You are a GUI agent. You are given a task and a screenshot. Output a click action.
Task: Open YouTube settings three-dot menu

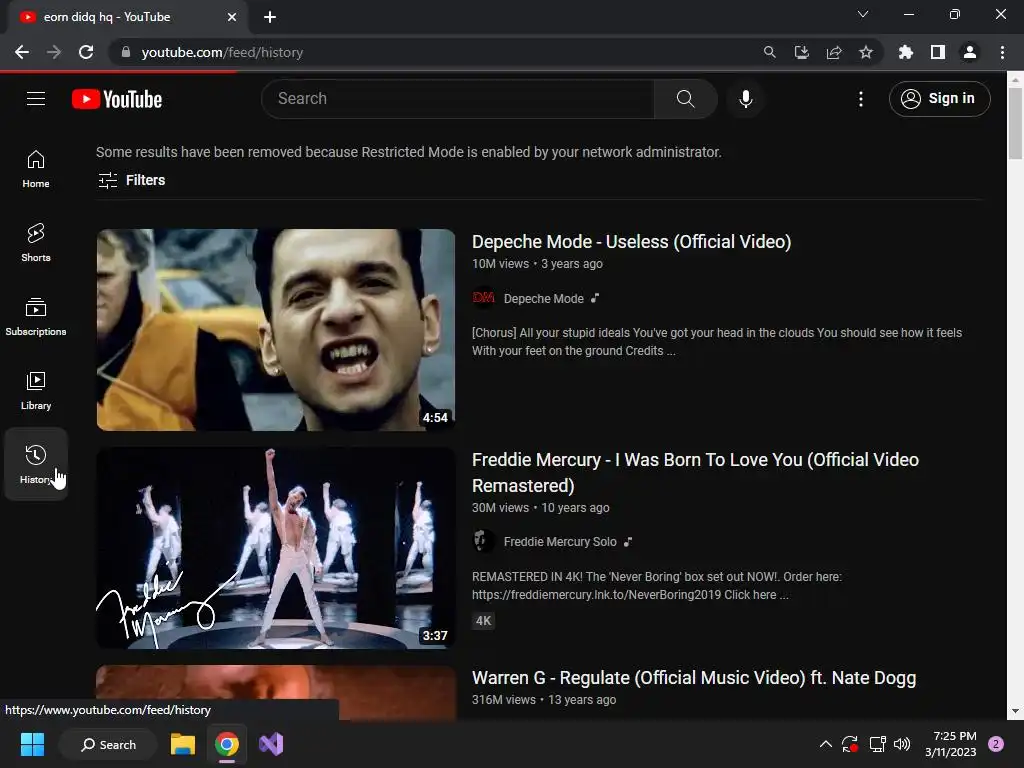tap(861, 99)
